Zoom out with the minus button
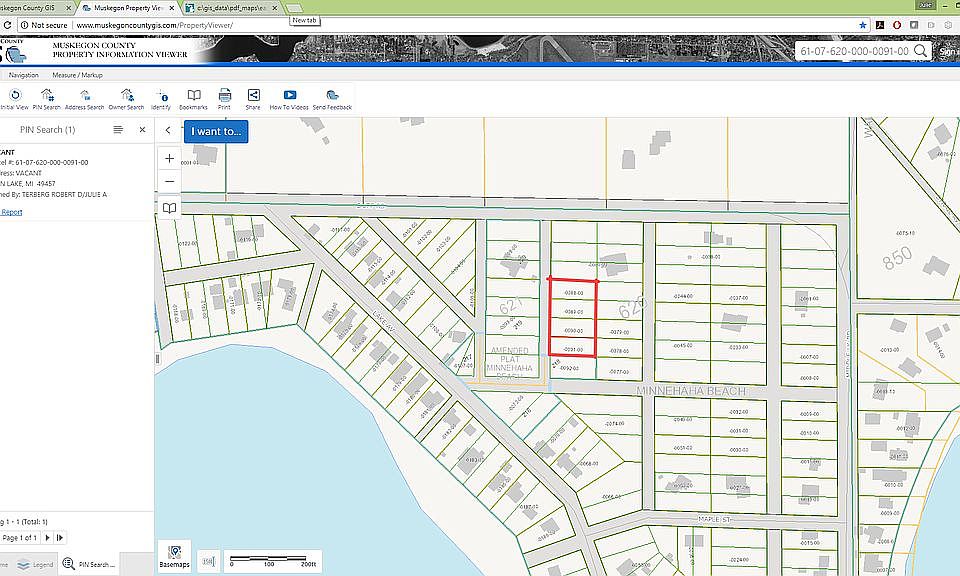This screenshot has height=576, width=960. pyautogui.click(x=169, y=181)
